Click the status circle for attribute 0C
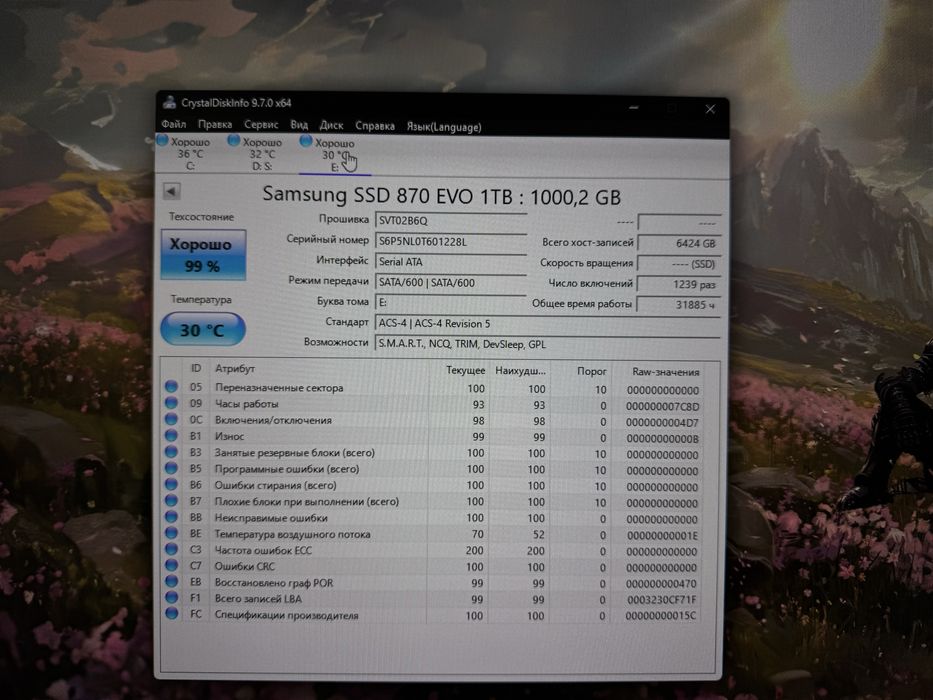 (171, 419)
